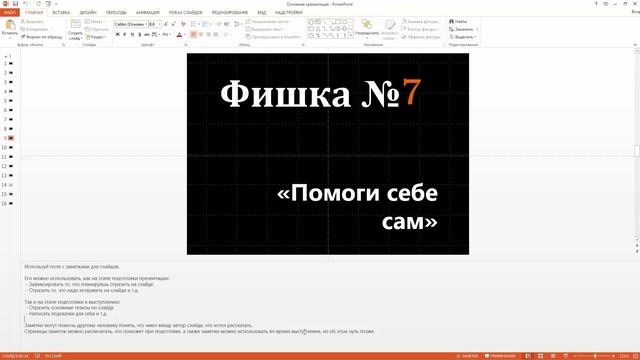Toggle strikethrough formatting

147,35
